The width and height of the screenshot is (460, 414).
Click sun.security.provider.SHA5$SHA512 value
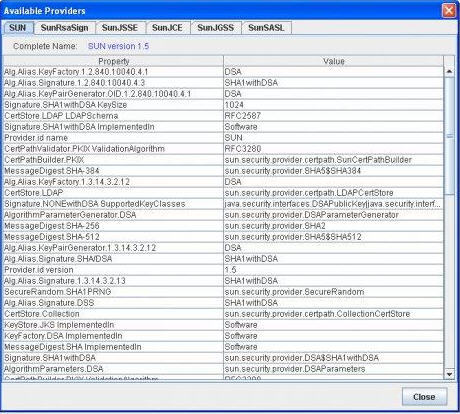334,237
